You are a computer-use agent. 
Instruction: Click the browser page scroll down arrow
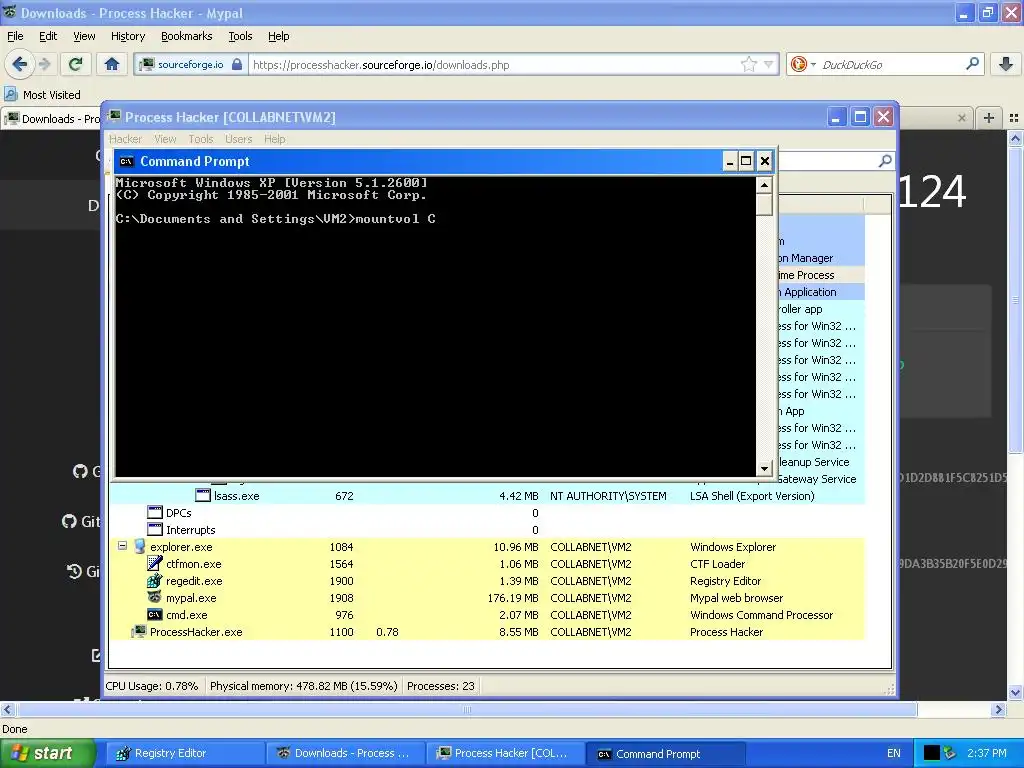1015,692
